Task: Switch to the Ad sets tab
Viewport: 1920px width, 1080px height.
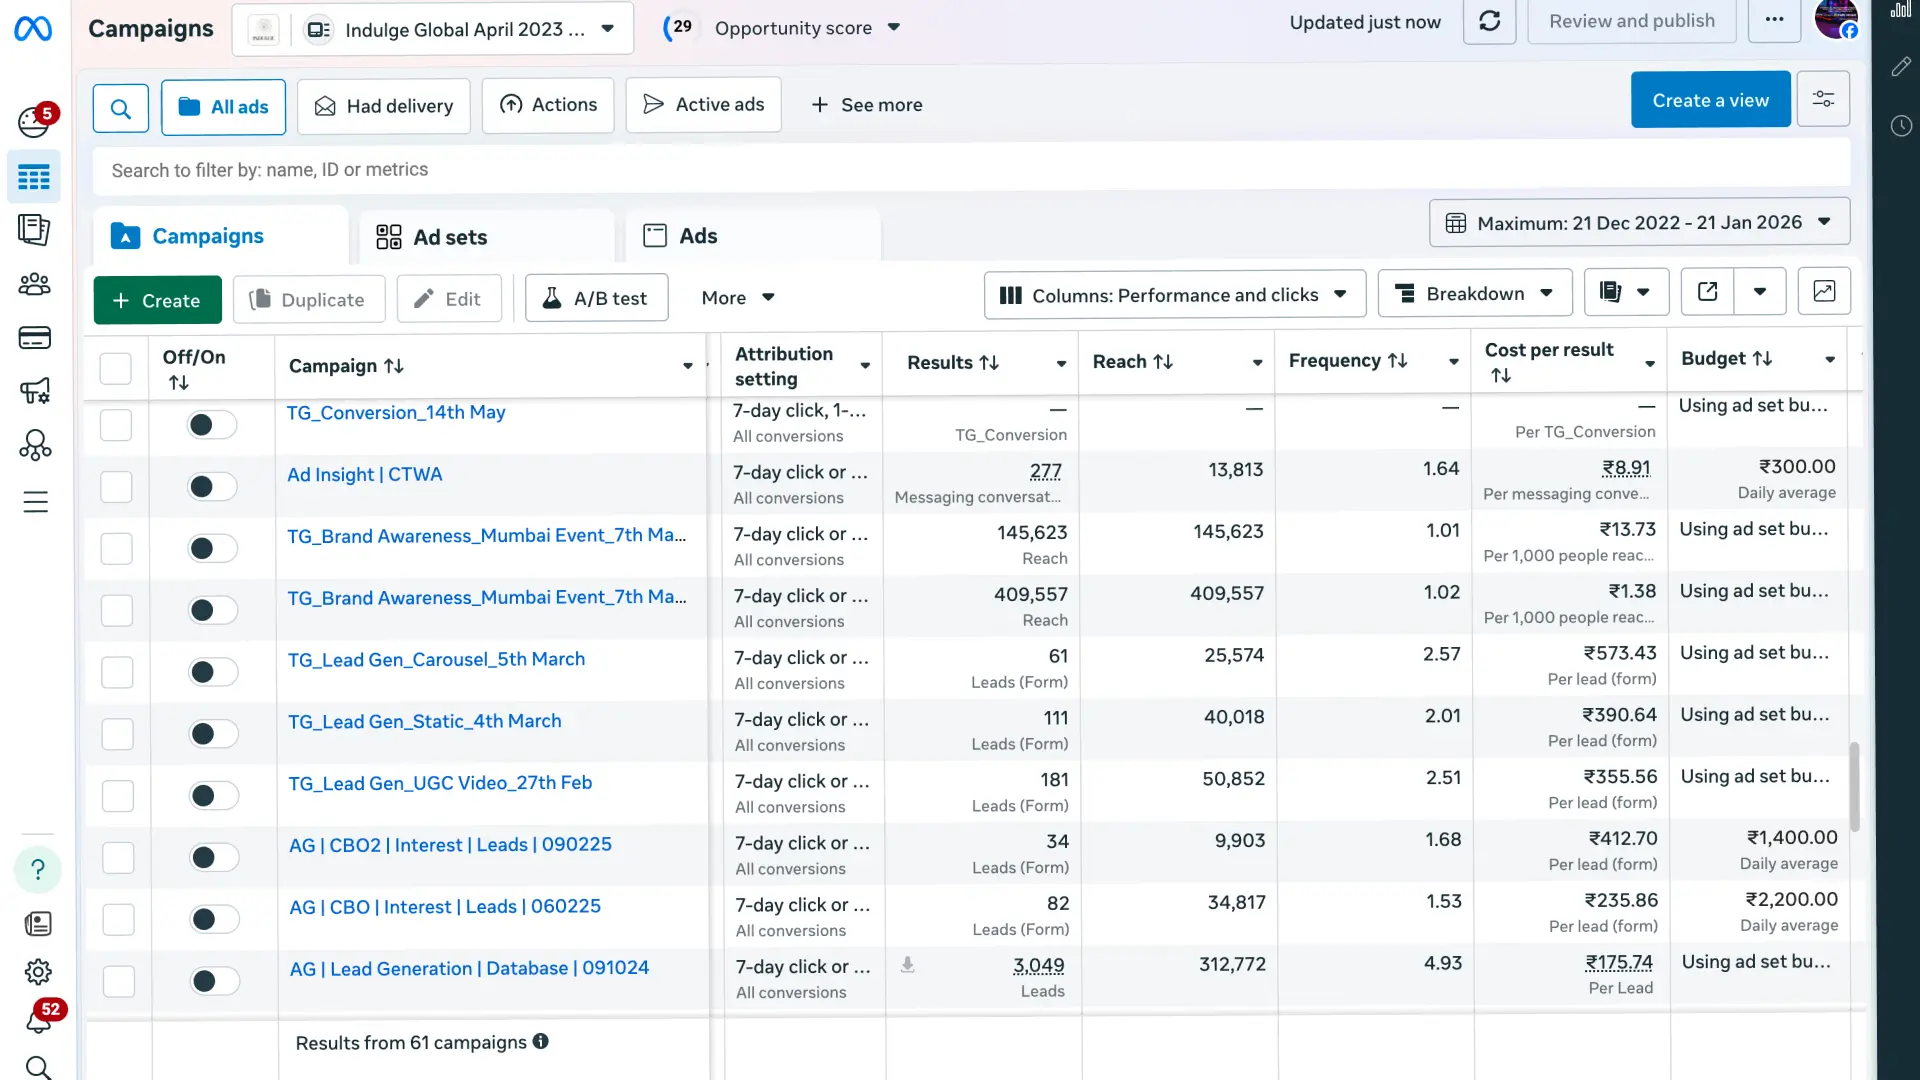Action: 432,237
